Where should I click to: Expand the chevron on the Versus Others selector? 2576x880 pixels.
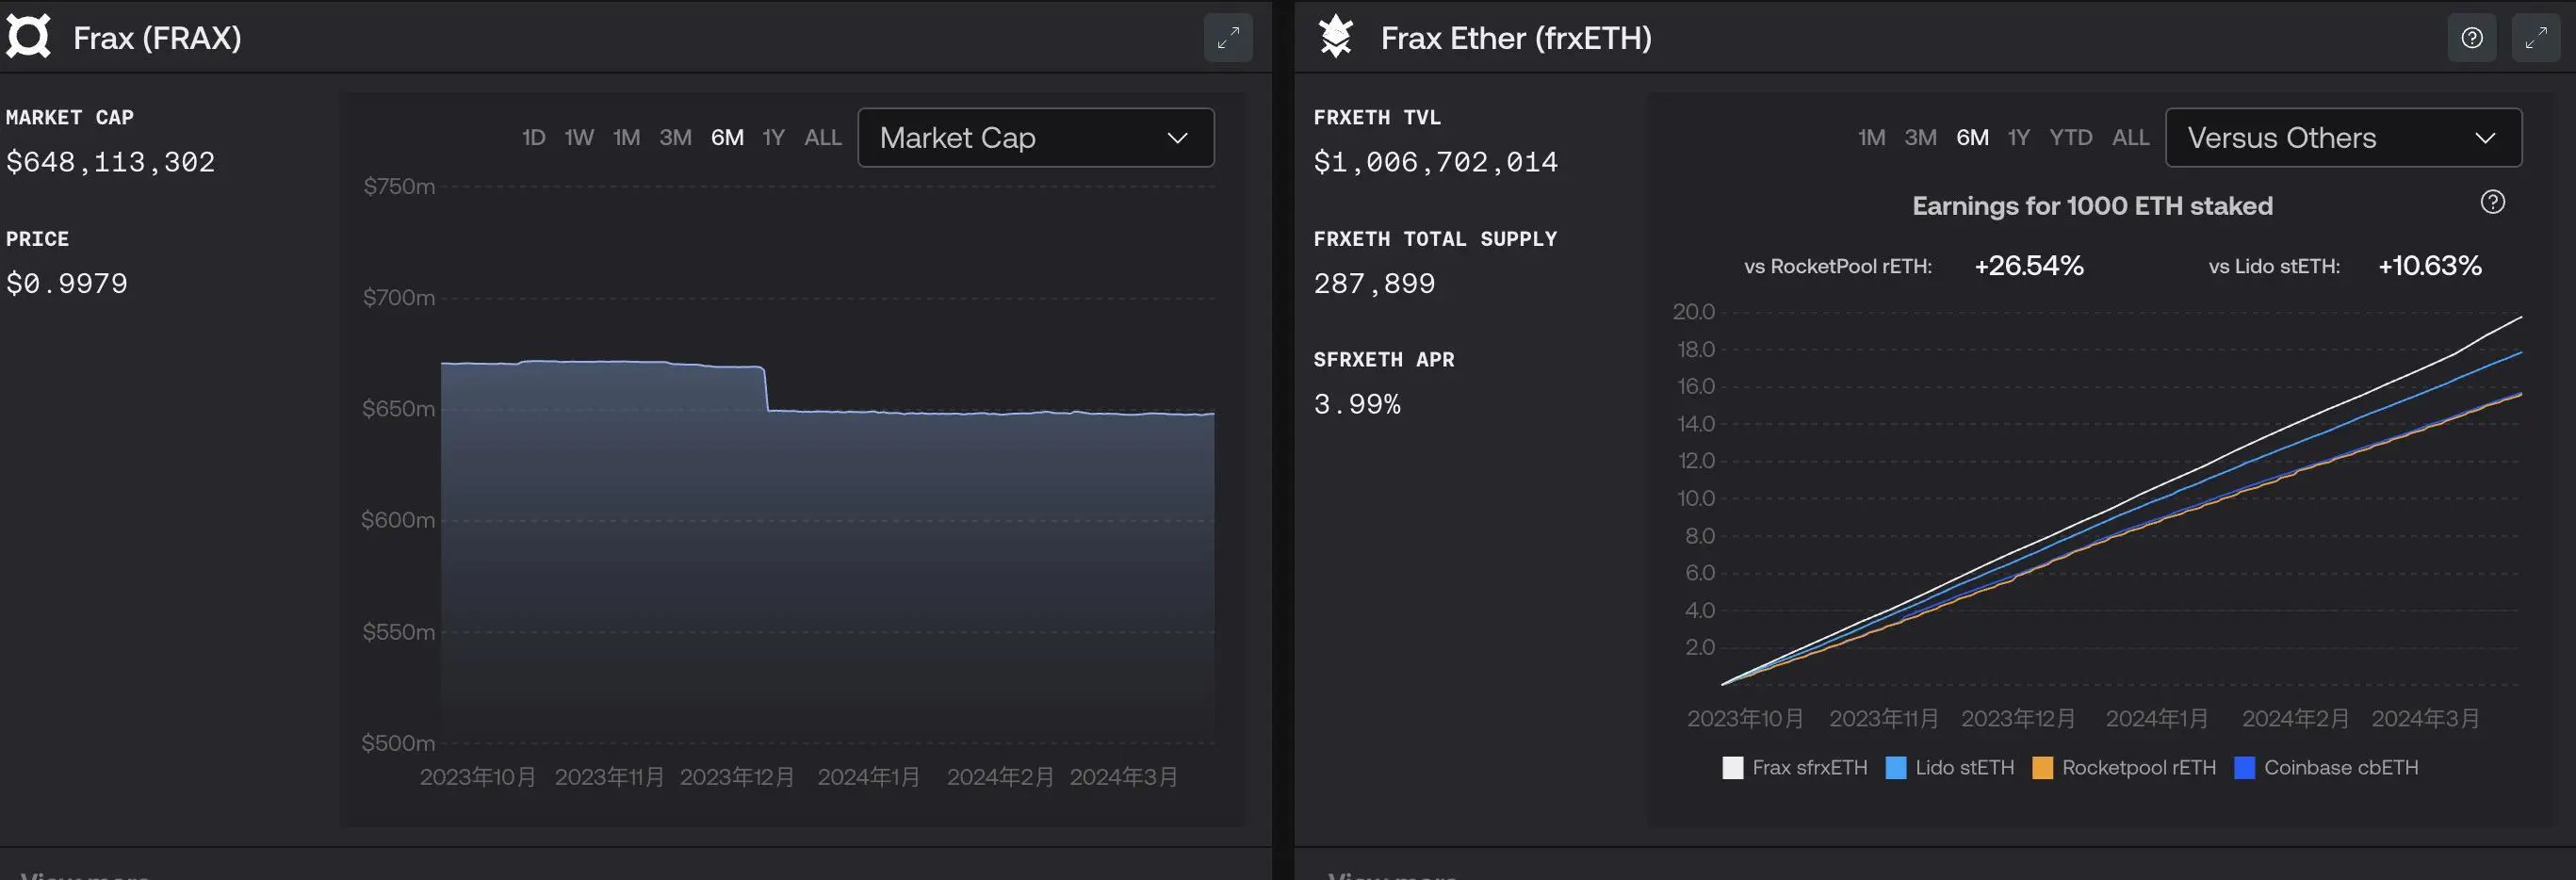coord(2487,139)
